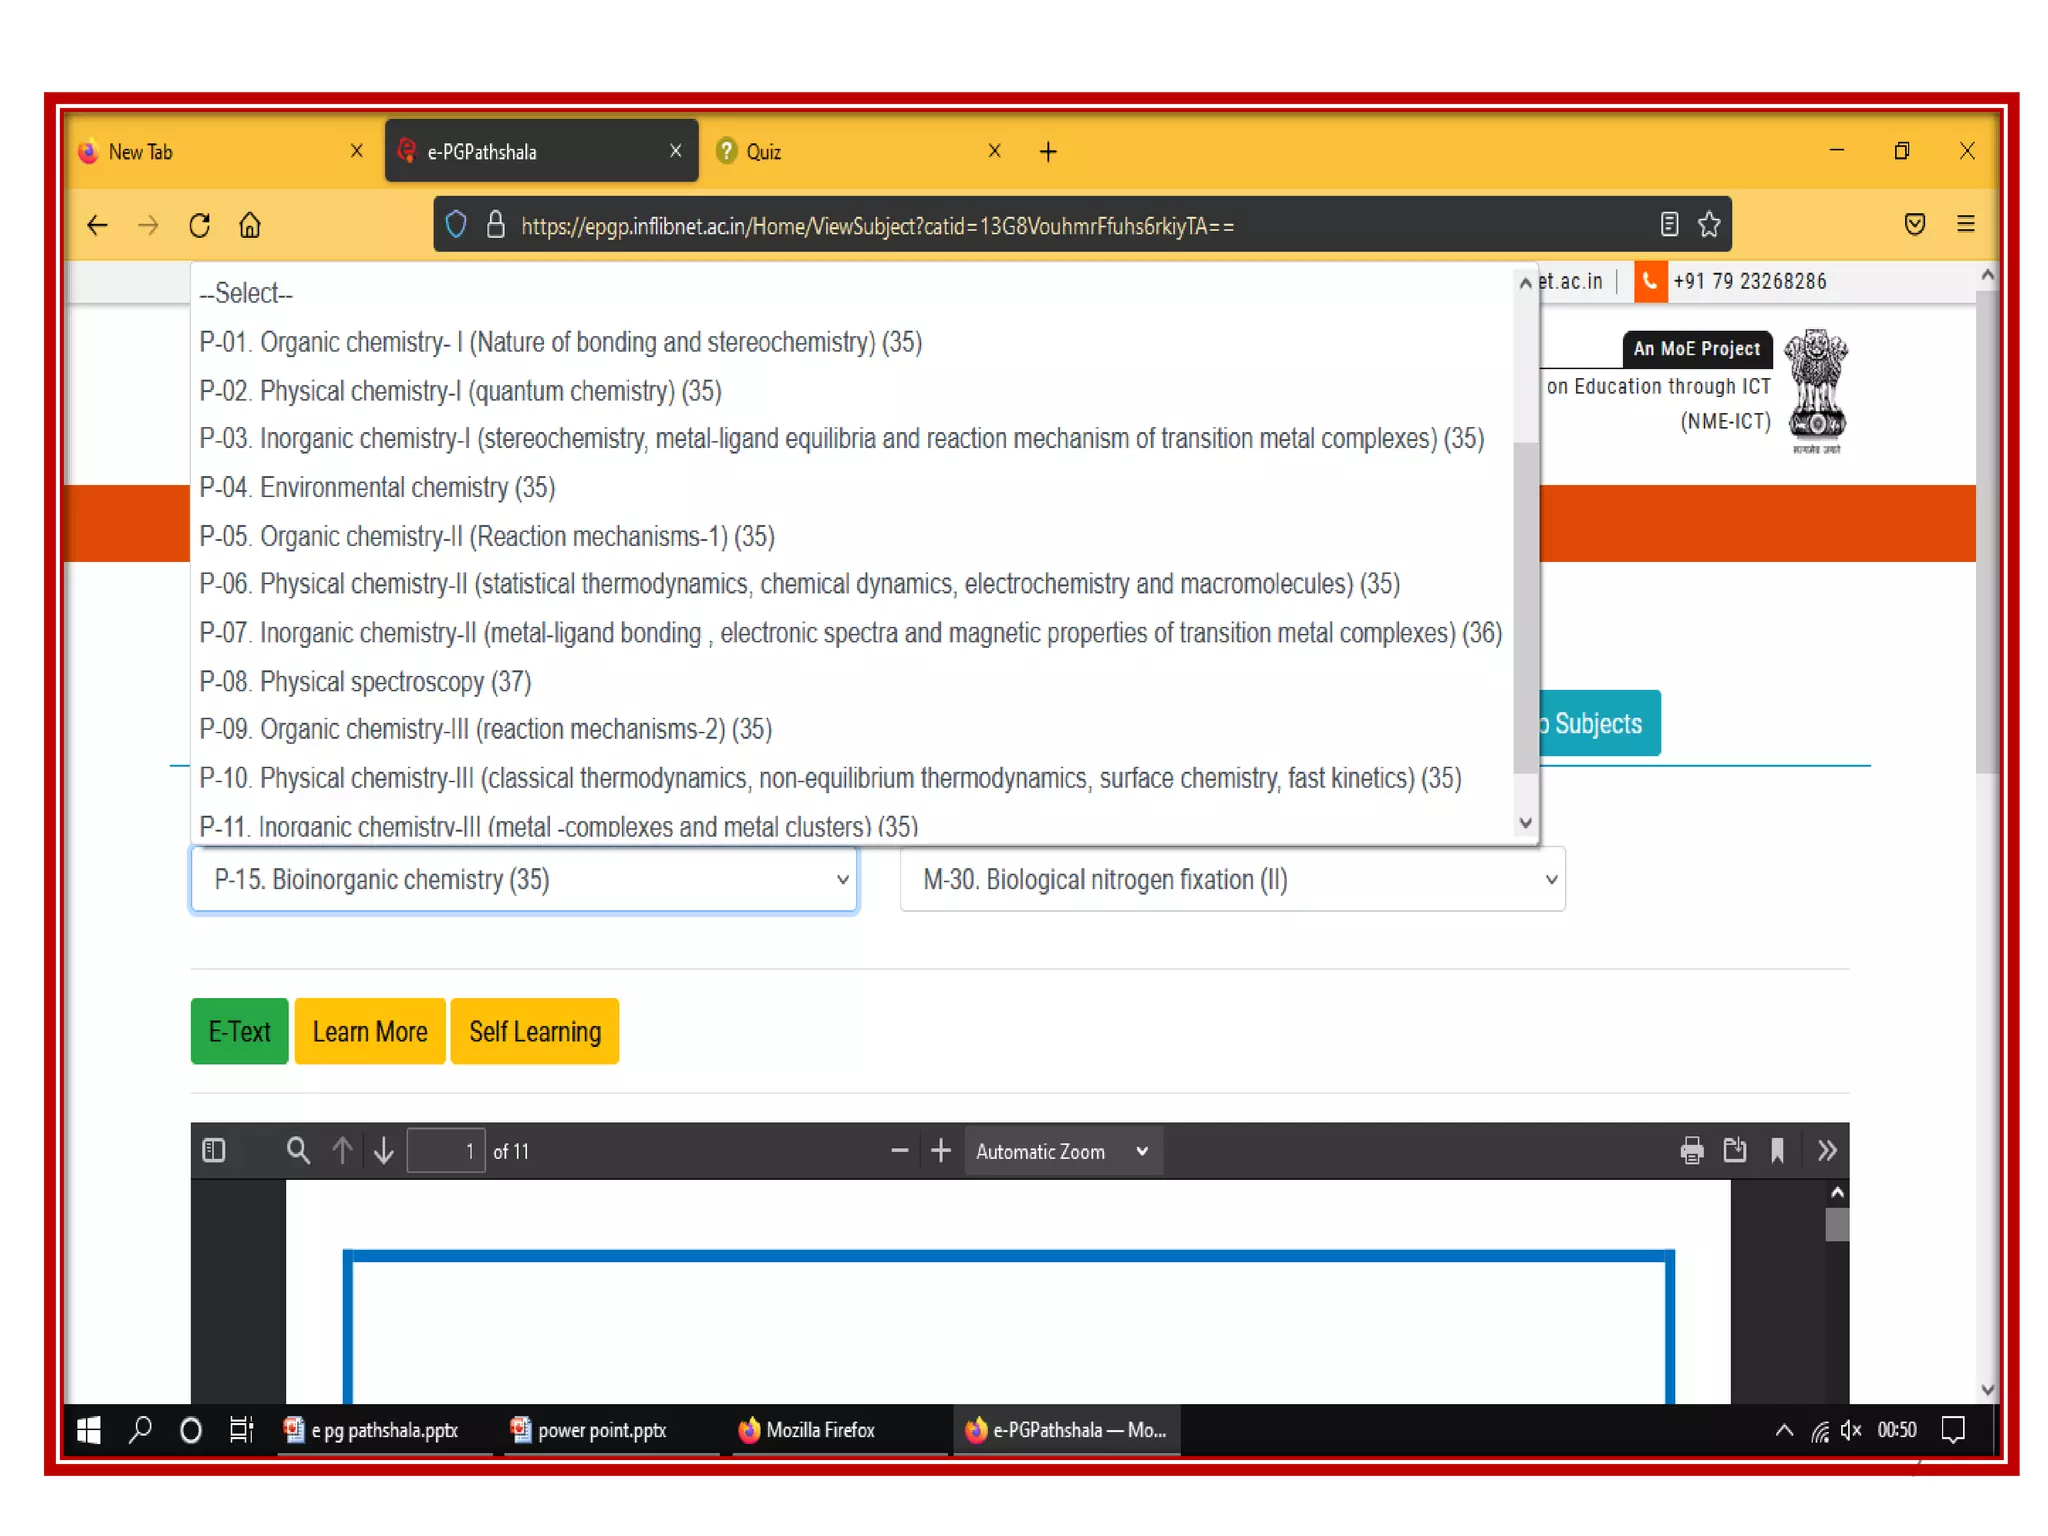Viewport: 2048px width, 1536px height.
Task: Click the PDF find magnifier icon
Action: point(297,1150)
